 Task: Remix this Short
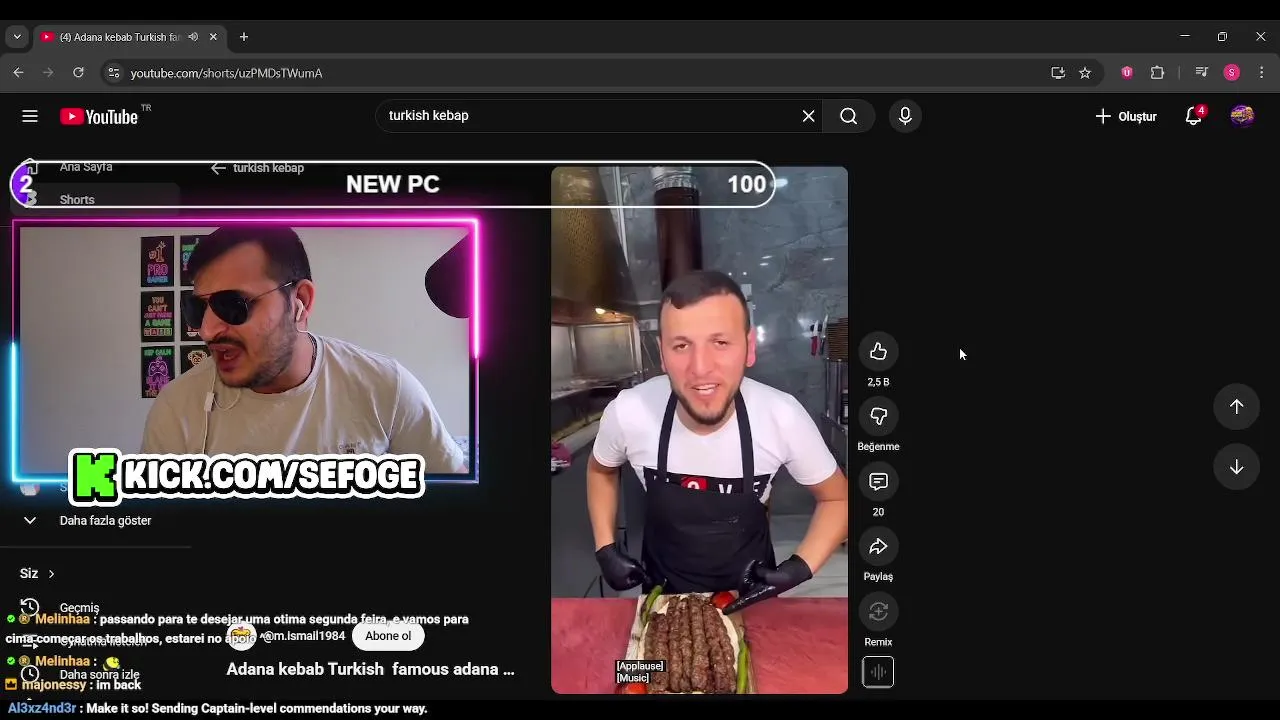878,611
